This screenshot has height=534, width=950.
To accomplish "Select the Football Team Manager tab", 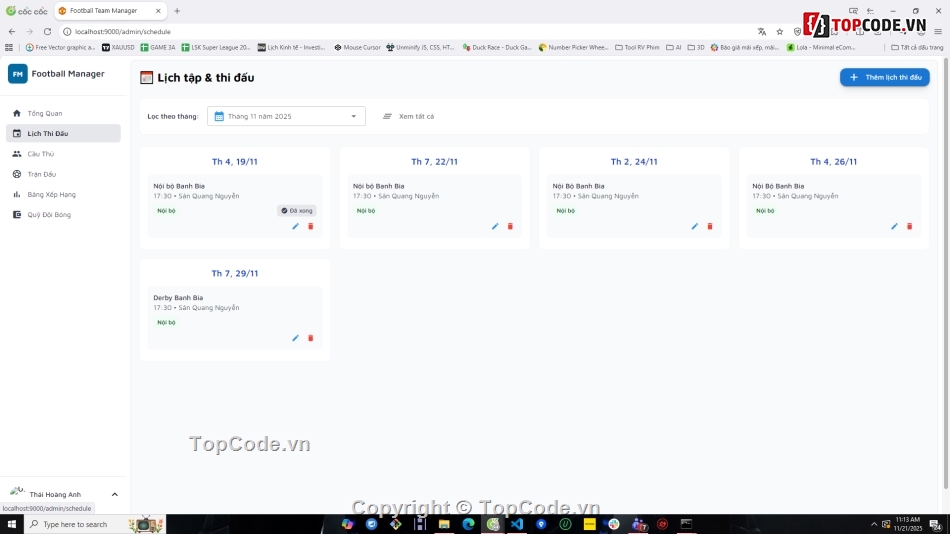I will (x=110, y=11).
